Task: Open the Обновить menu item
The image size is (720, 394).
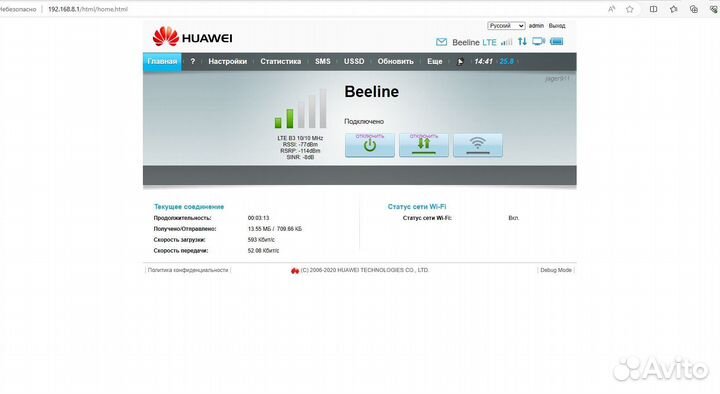Action: (395, 62)
